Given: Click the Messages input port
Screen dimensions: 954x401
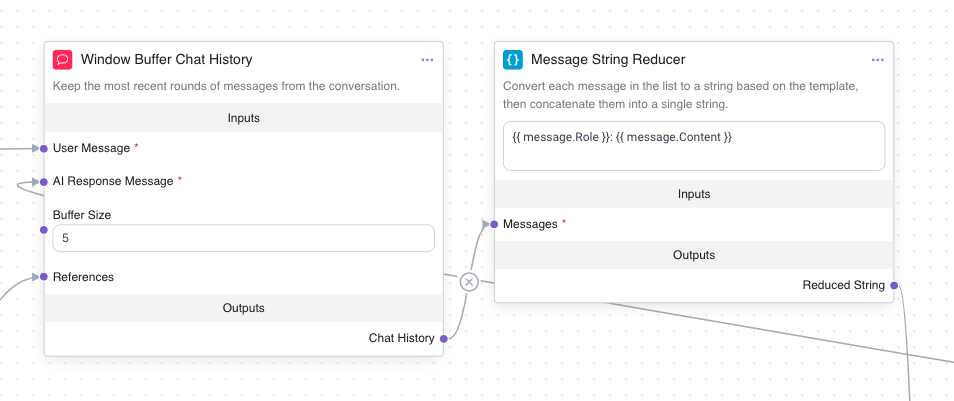Looking at the screenshot, I should [494, 224].
